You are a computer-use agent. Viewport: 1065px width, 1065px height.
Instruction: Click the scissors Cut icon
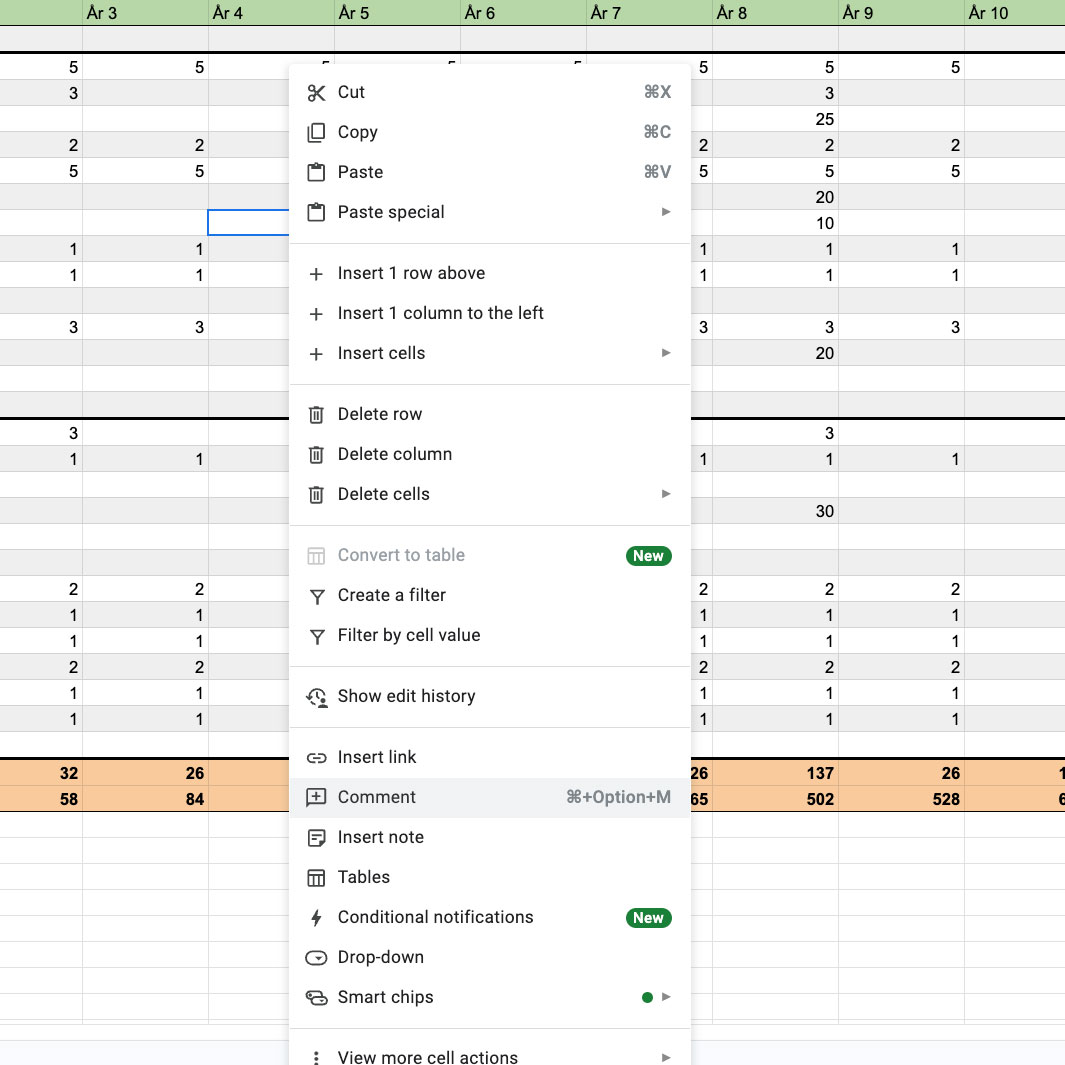(x=316, y=93)
